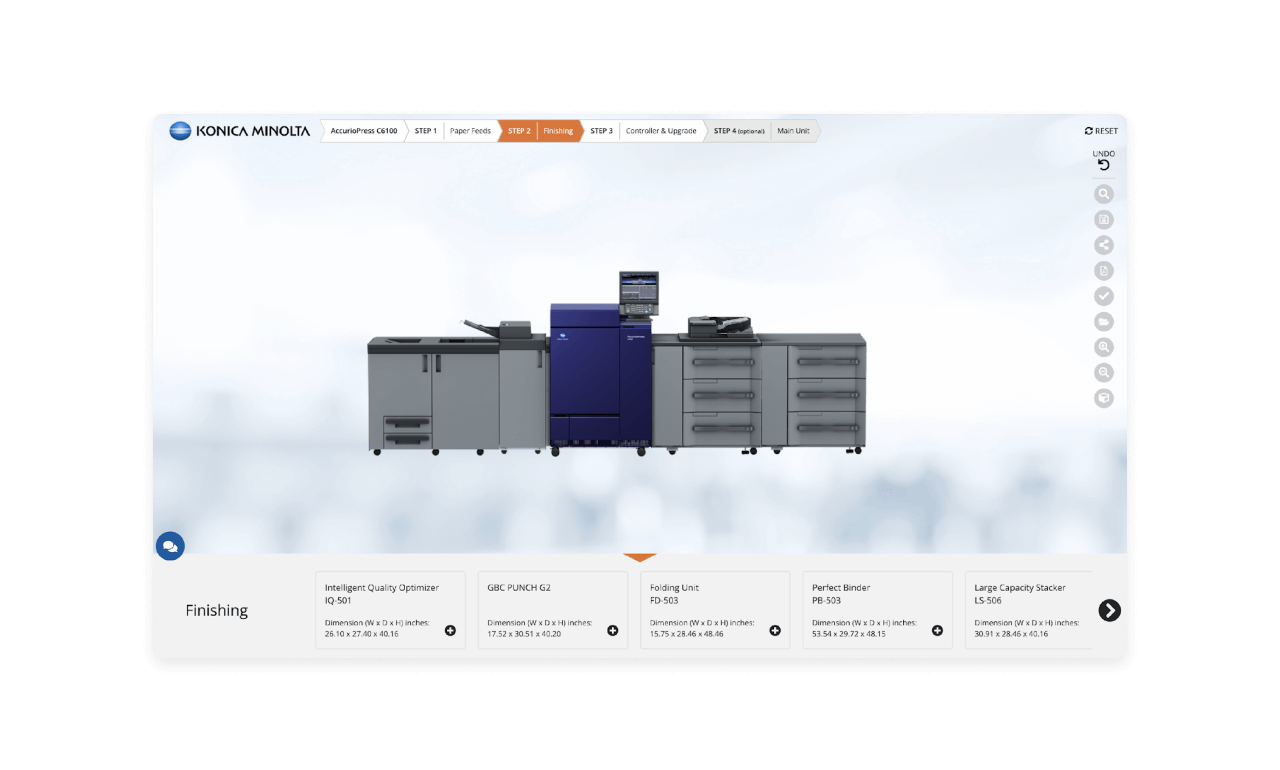This screenshot has height=770, width=1280.
Task: Add the GBC PUNCH G2 with its plus button
Action: (613, 630)
